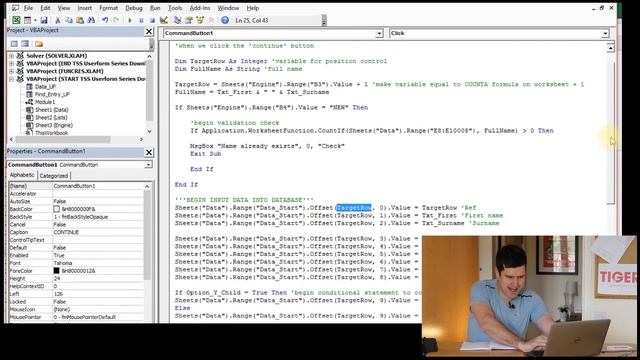
Task: Click View Code icon in Project panel
Action: point(14,44)
